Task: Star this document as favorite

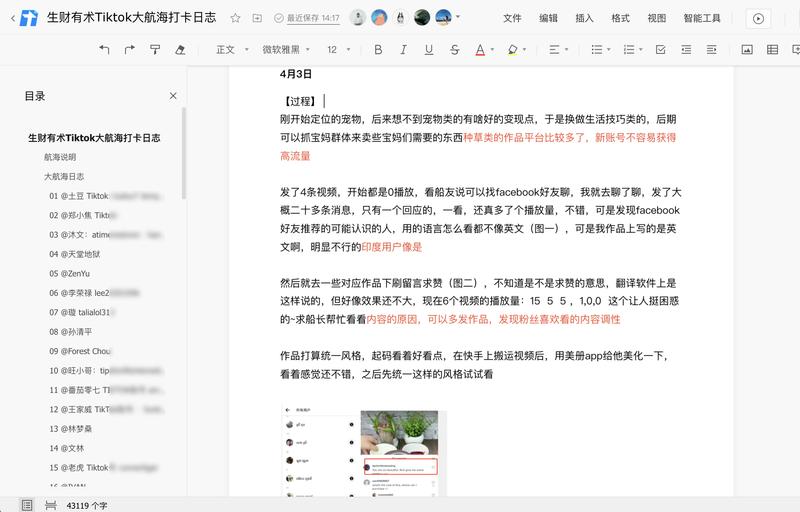Action: [x=235, y=18]
